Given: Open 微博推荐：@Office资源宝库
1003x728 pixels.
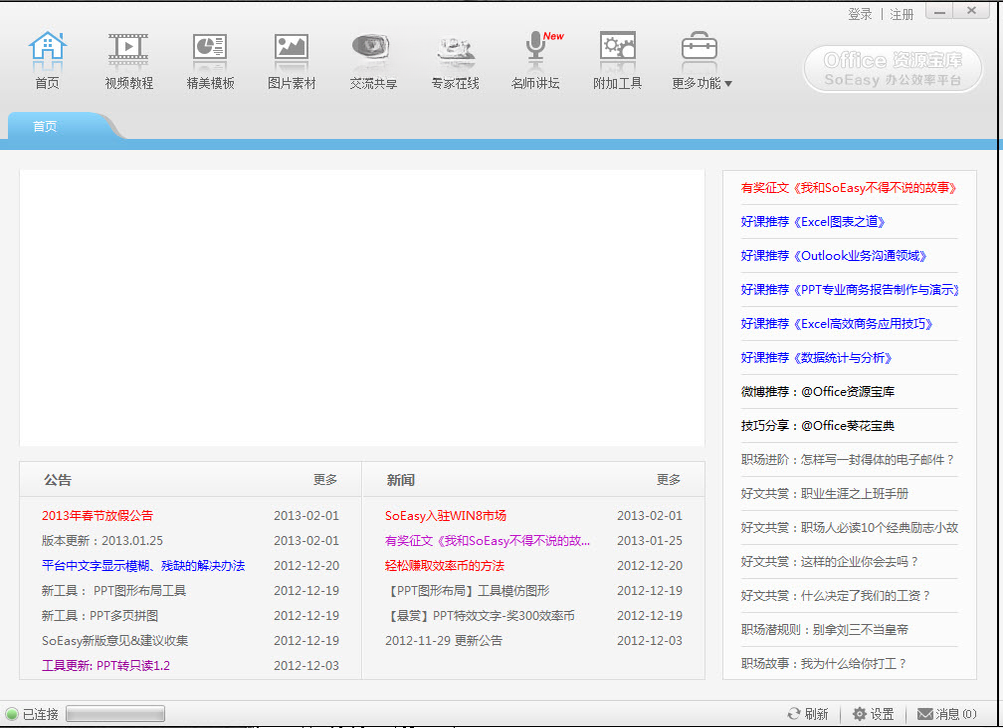Looking at the screenshot, I should (818, 391).
